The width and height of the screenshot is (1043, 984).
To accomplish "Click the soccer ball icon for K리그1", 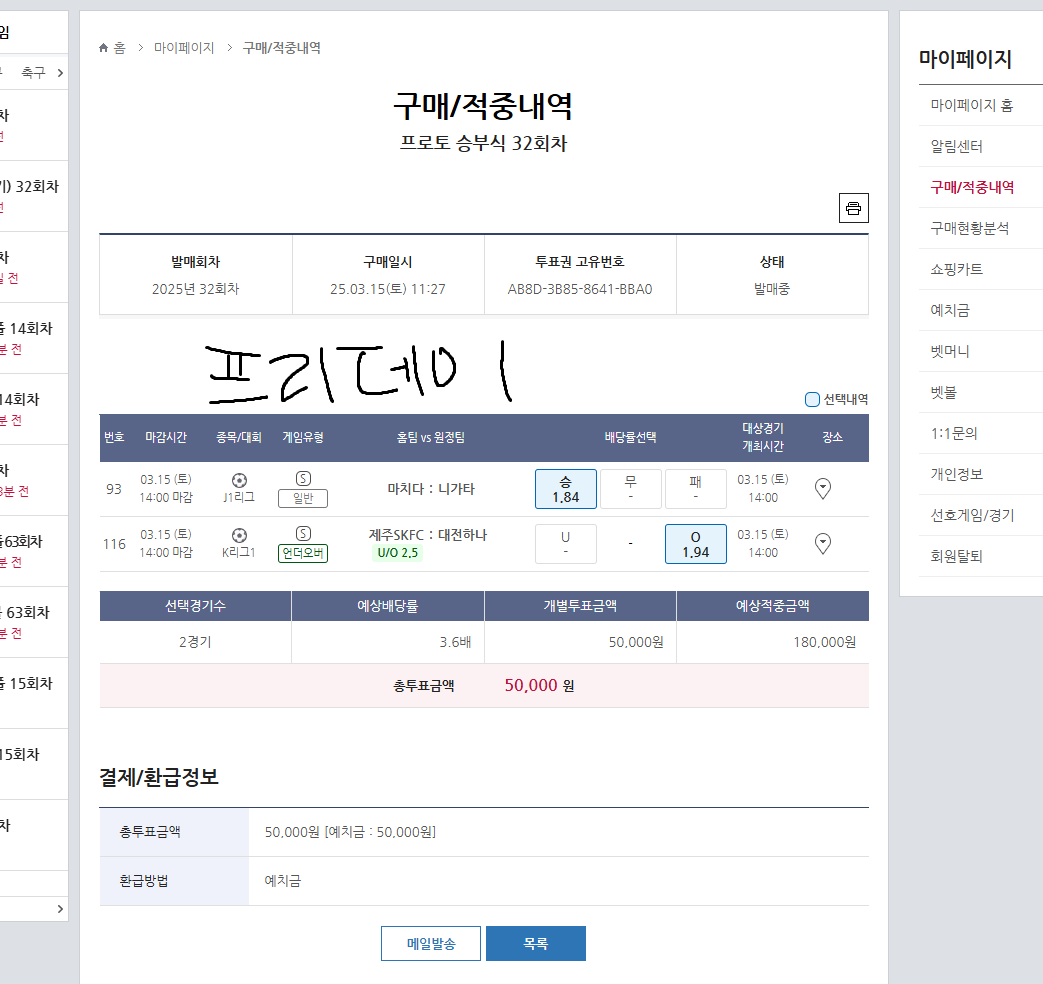I will coord(239,535).
